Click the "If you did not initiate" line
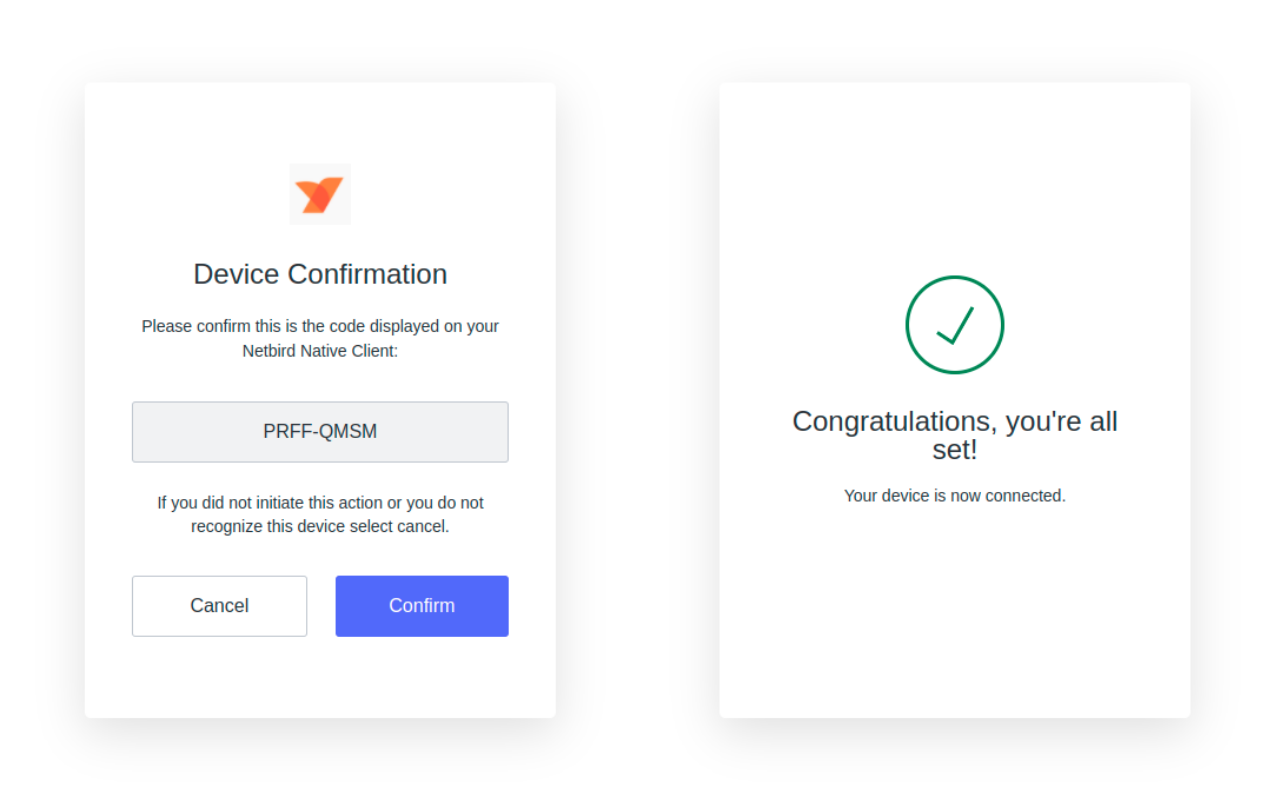The width and height of the screenshot is (1280, 804). coord(320,502)
